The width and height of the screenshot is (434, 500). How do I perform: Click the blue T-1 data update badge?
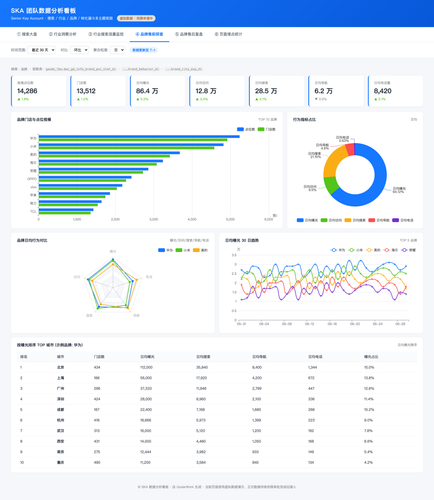point(144,50)
